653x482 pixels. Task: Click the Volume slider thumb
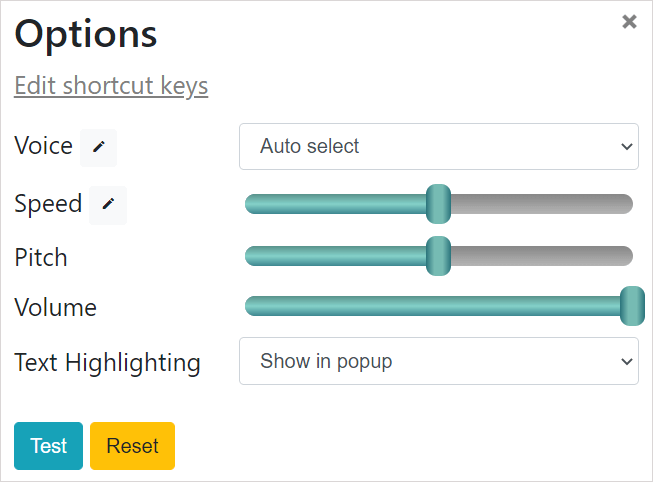tap(632, 306)
